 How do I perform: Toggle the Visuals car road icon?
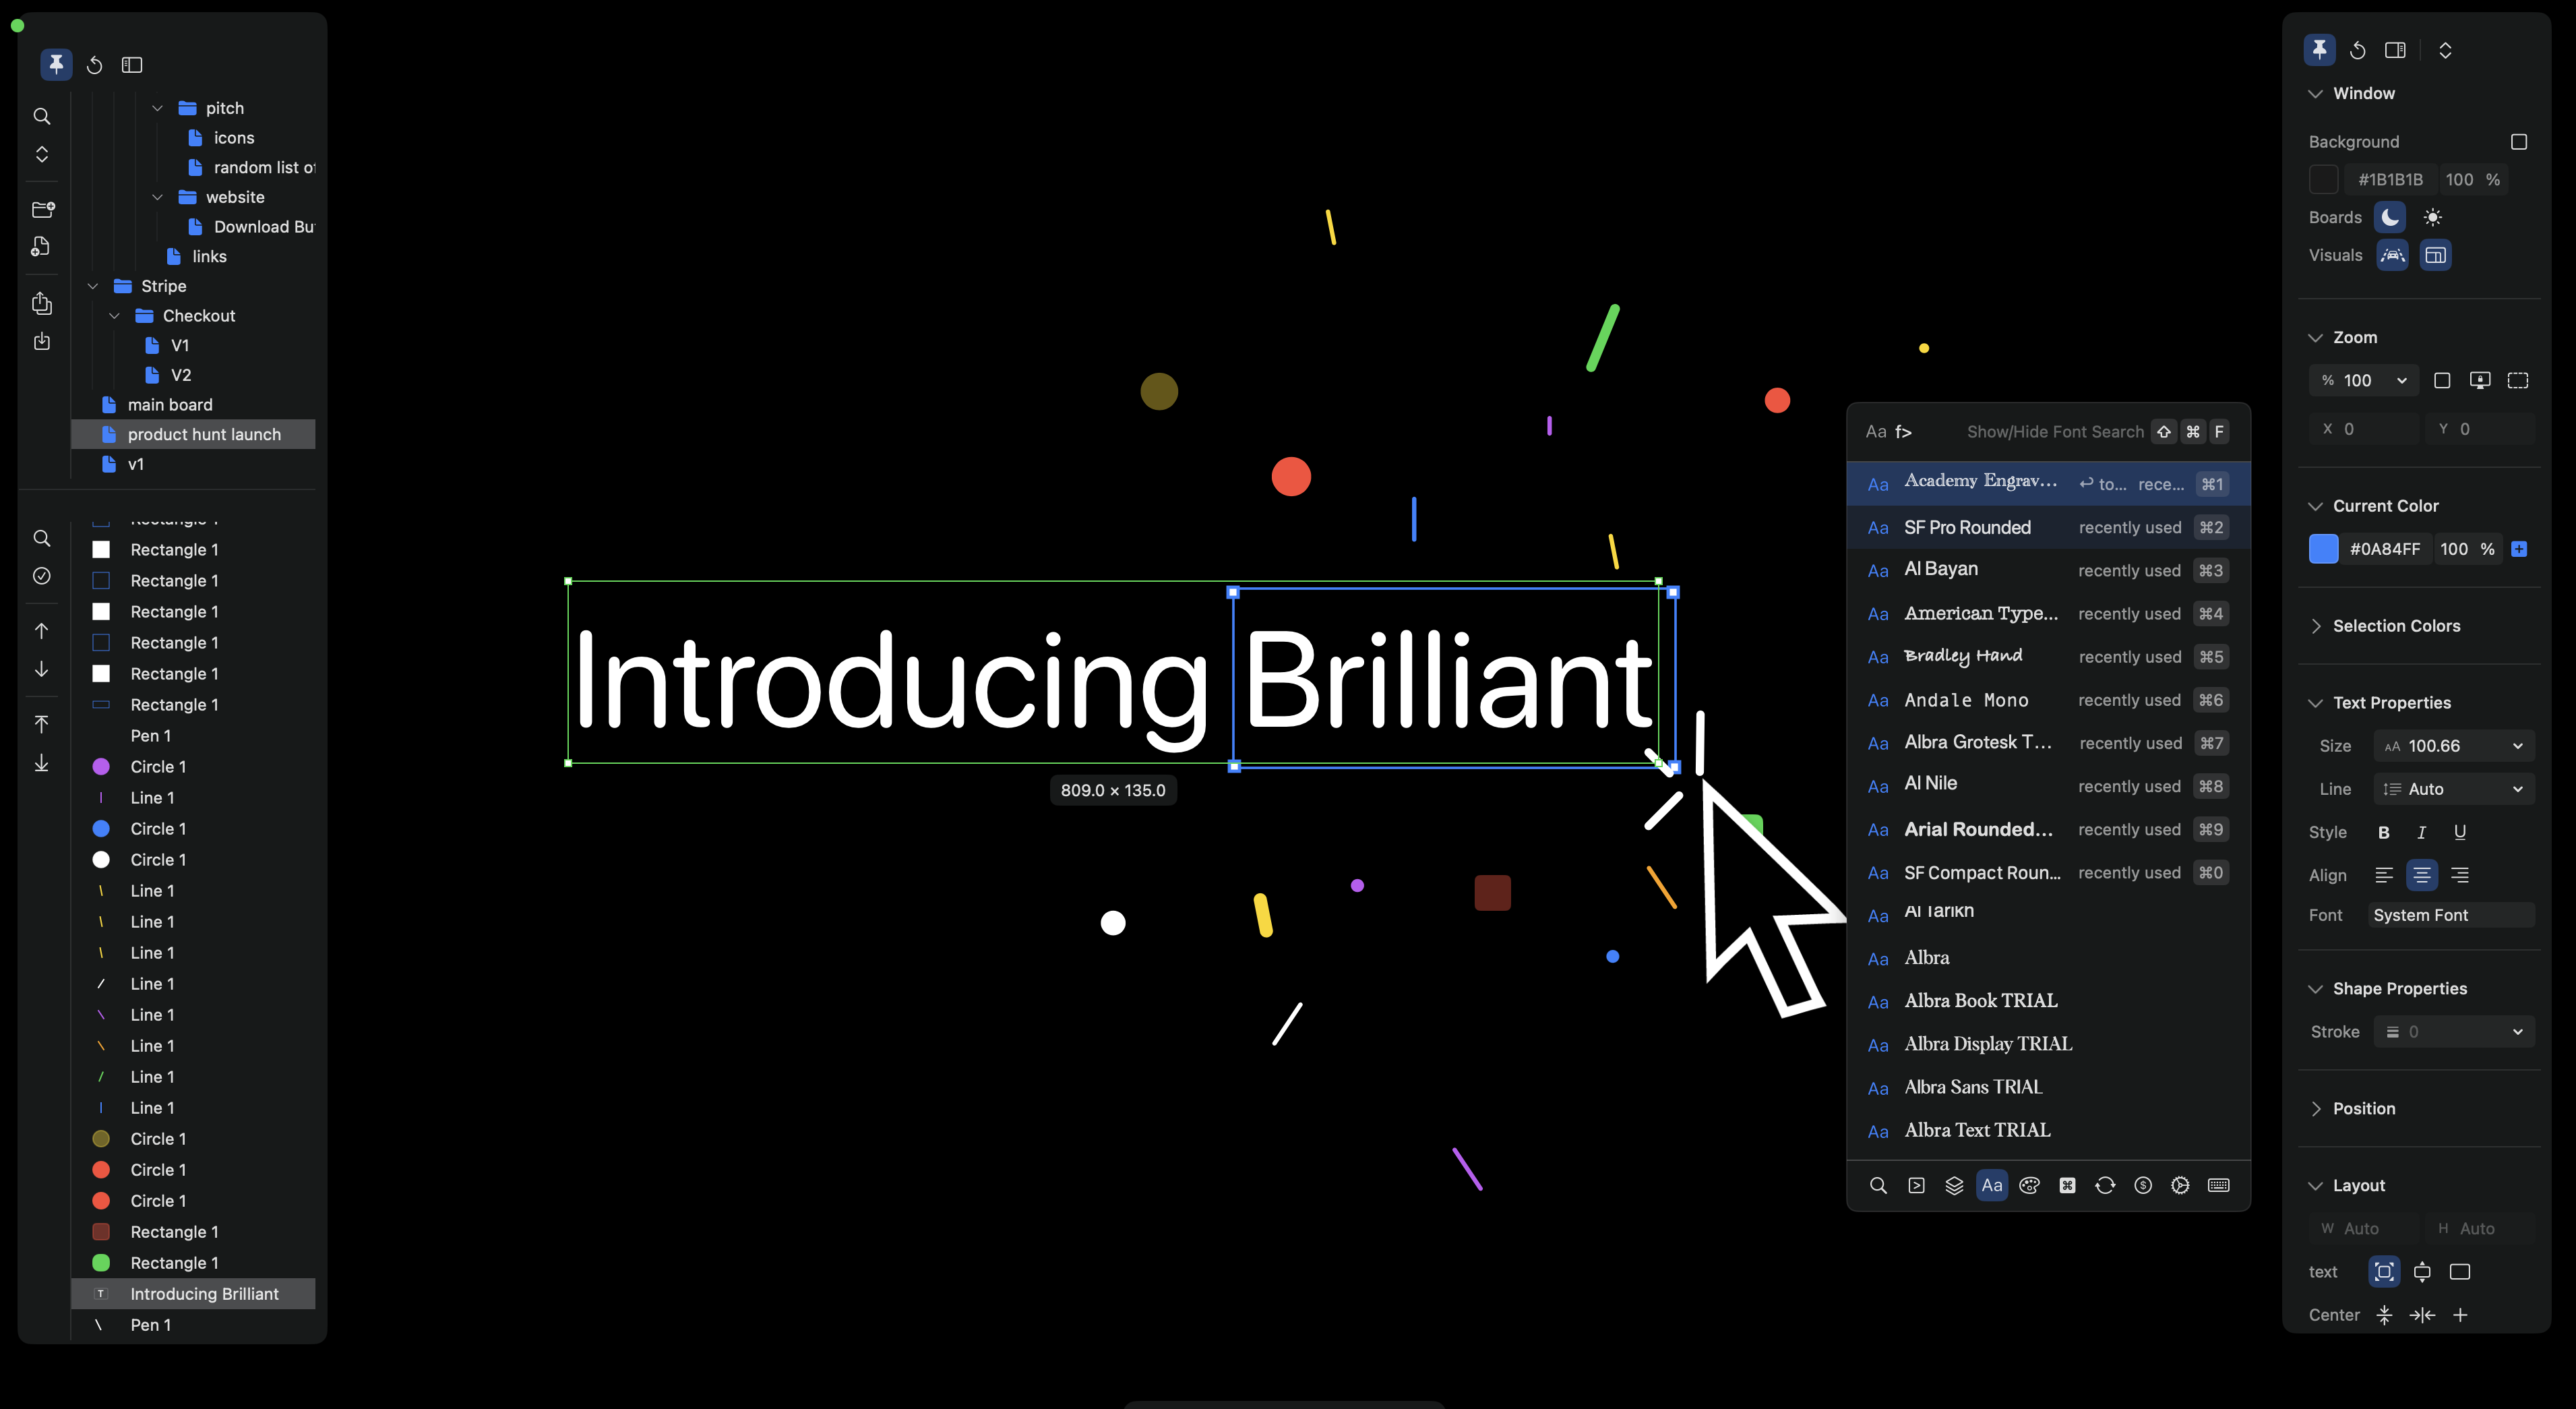point(2392,255)
